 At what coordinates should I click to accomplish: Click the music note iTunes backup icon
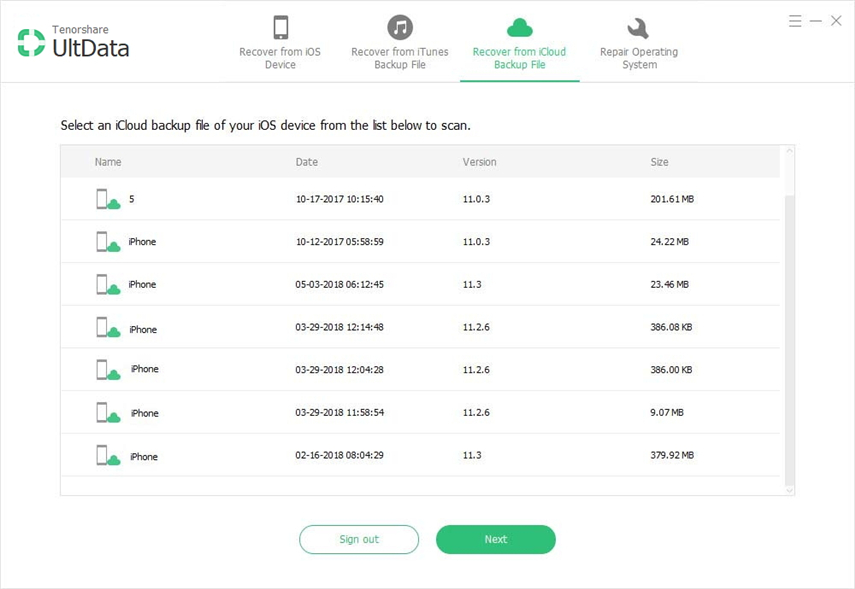[400, 27]
